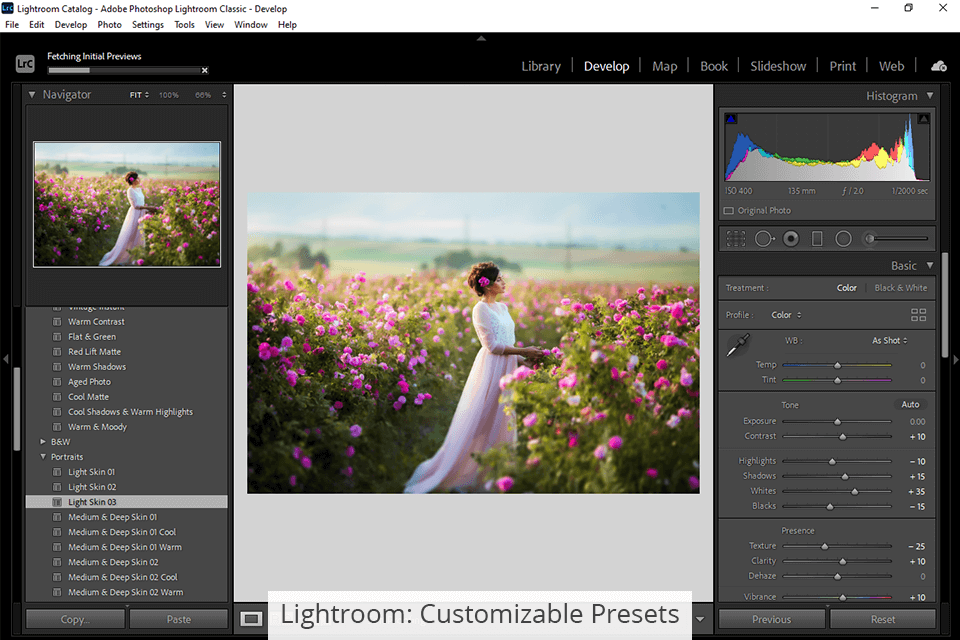This screenshot has height=640, width=960.
Task: Switch to the Print module
Action: point(842,66)
